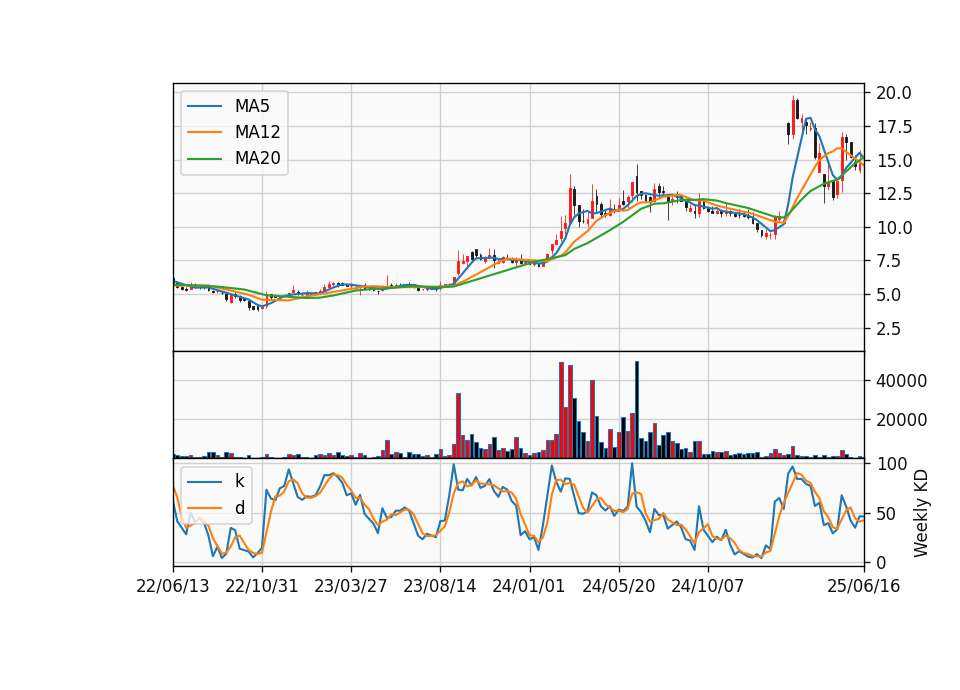Click the 24/01/01 date label

(529, 586)
